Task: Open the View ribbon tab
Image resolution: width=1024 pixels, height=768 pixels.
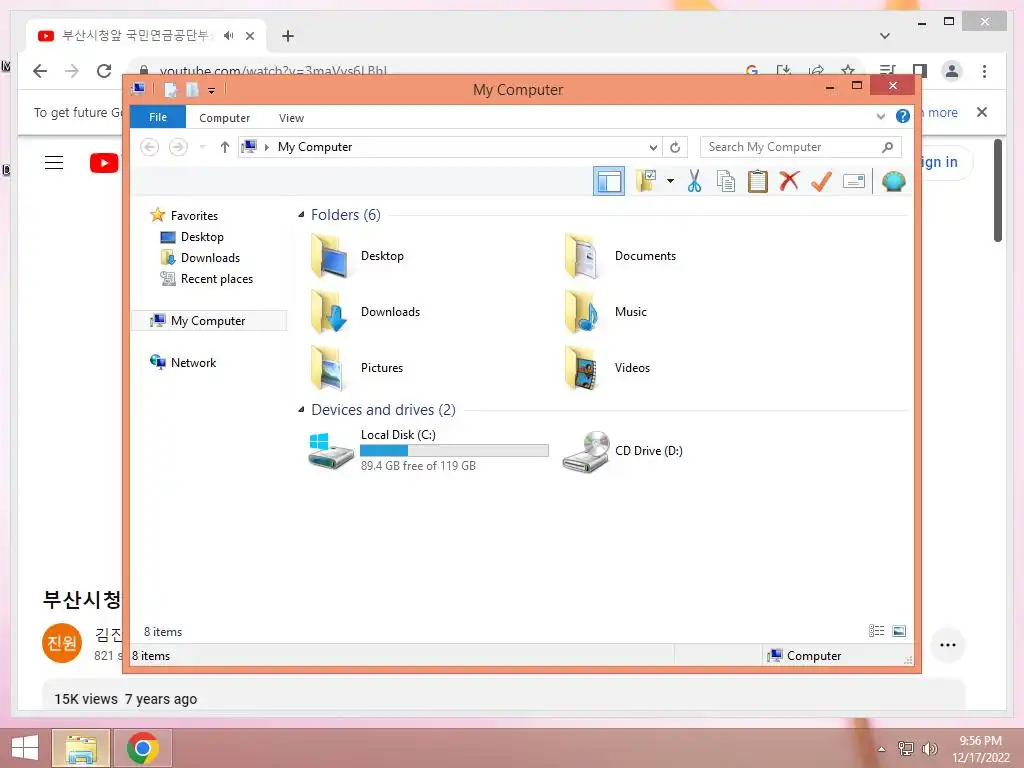Action: pyautogui.click(x=291, y=118)
